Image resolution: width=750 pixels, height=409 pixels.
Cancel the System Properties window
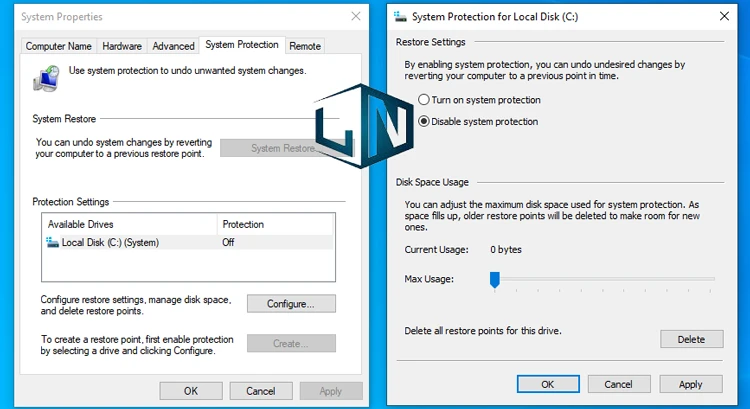coord(261,391)
